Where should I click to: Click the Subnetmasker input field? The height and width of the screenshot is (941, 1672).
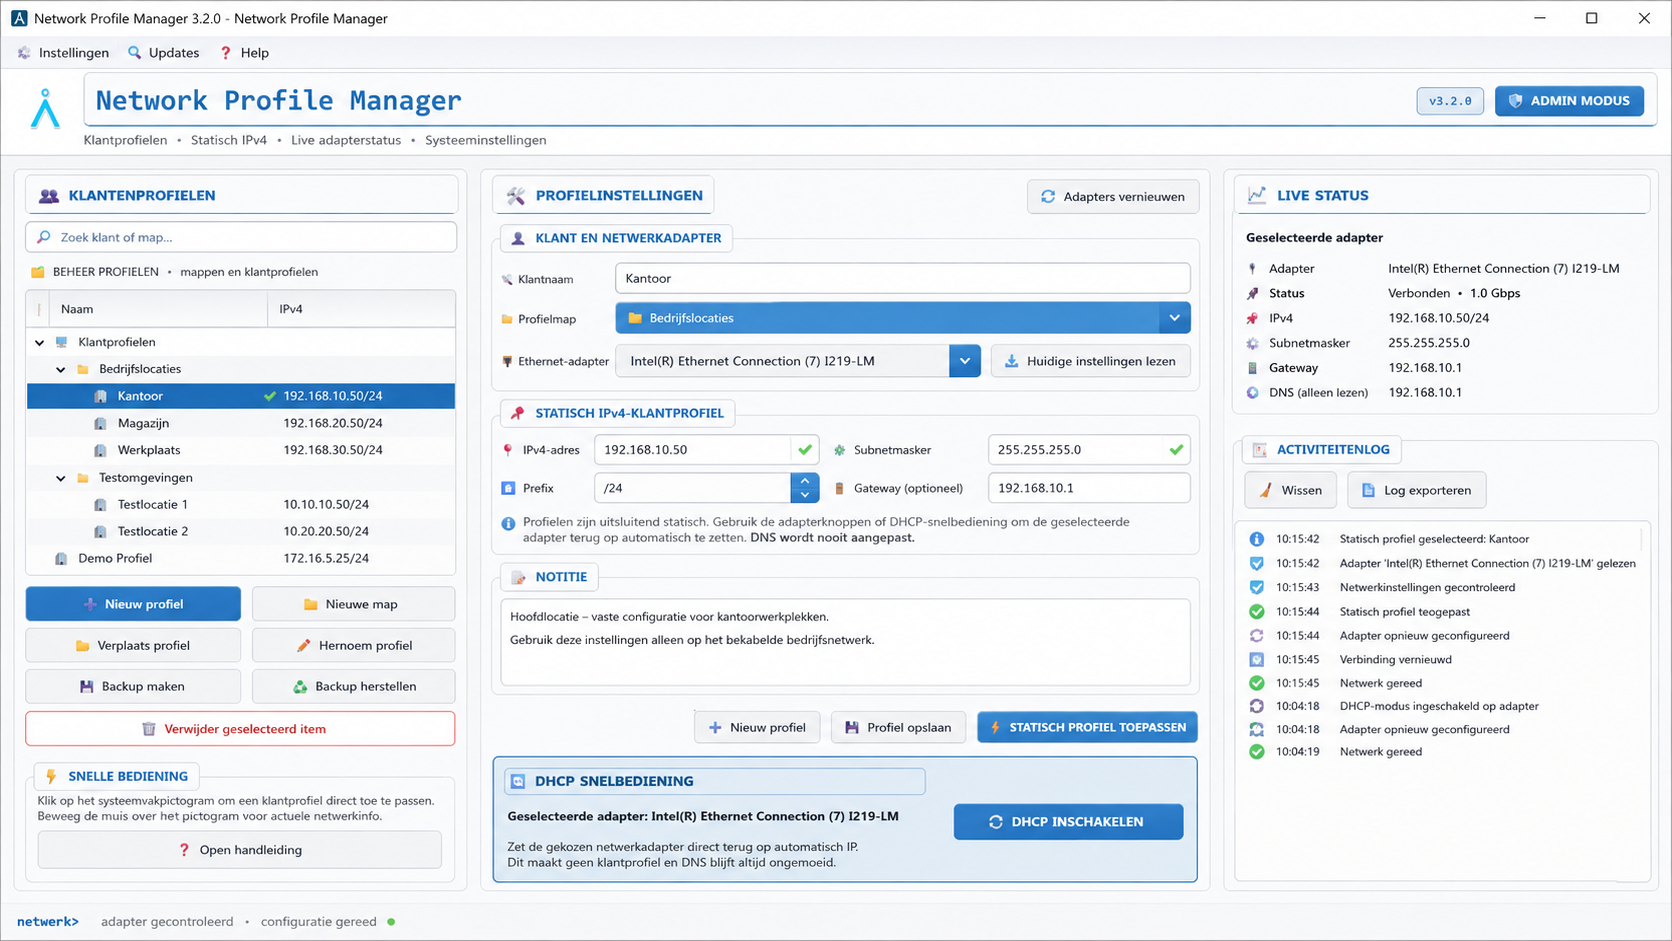(1089, 450)
